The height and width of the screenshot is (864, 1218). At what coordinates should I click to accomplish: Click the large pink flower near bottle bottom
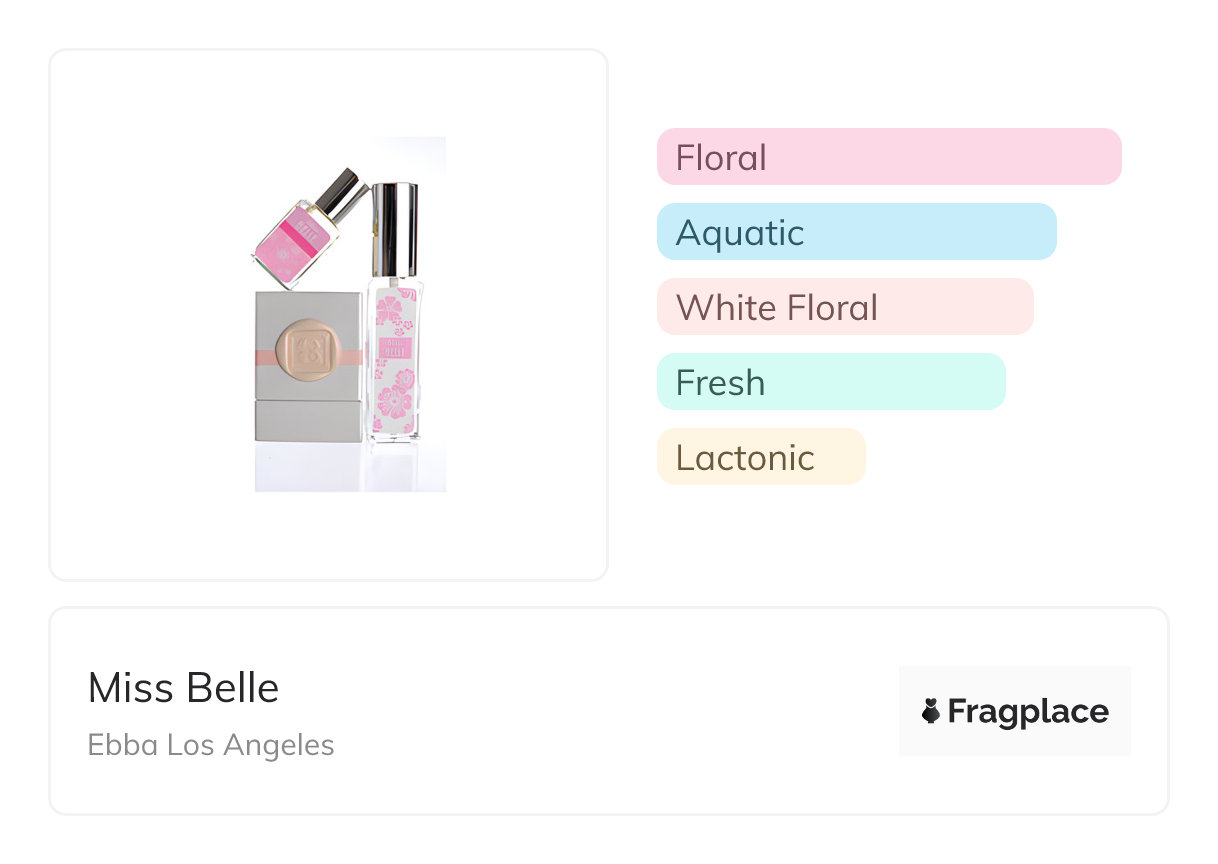(x=397, y=399)
